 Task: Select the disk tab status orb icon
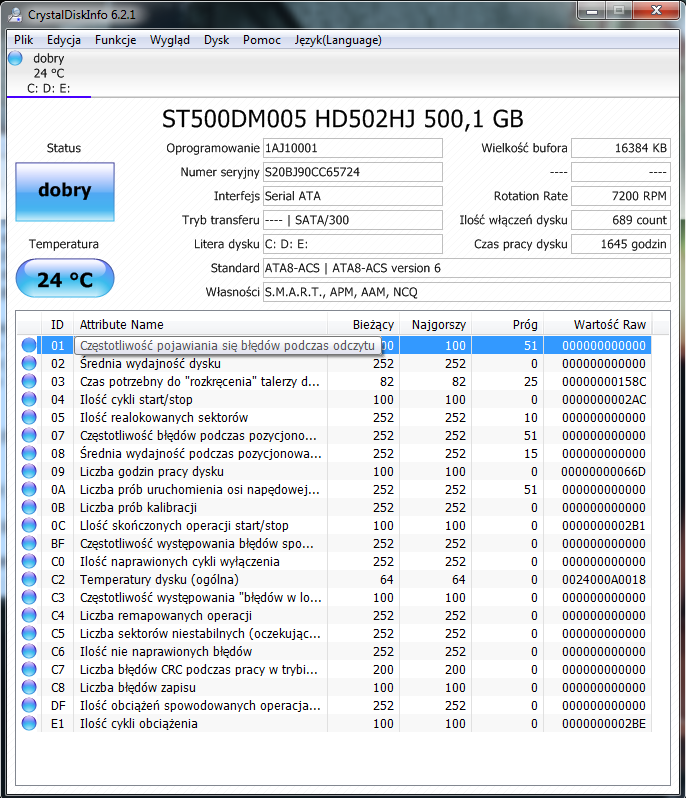click(x=15, y=58)
